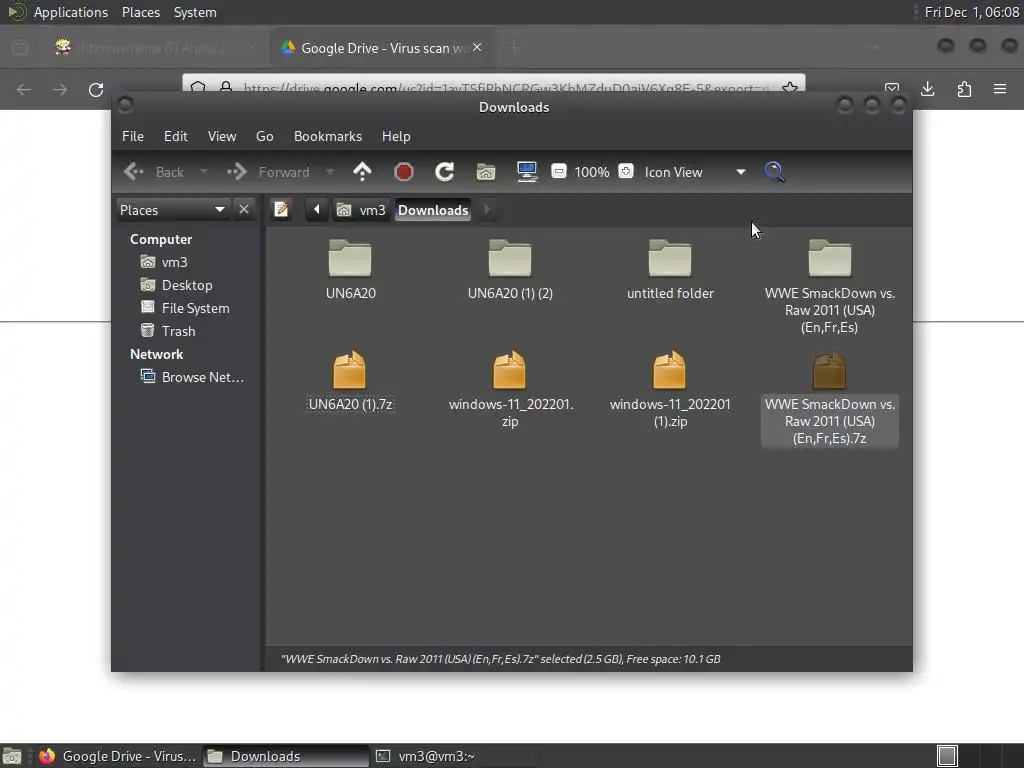The image size is (1024, 768).
Task: Click the path bar right scroll arrow
Action: [487, 210]
